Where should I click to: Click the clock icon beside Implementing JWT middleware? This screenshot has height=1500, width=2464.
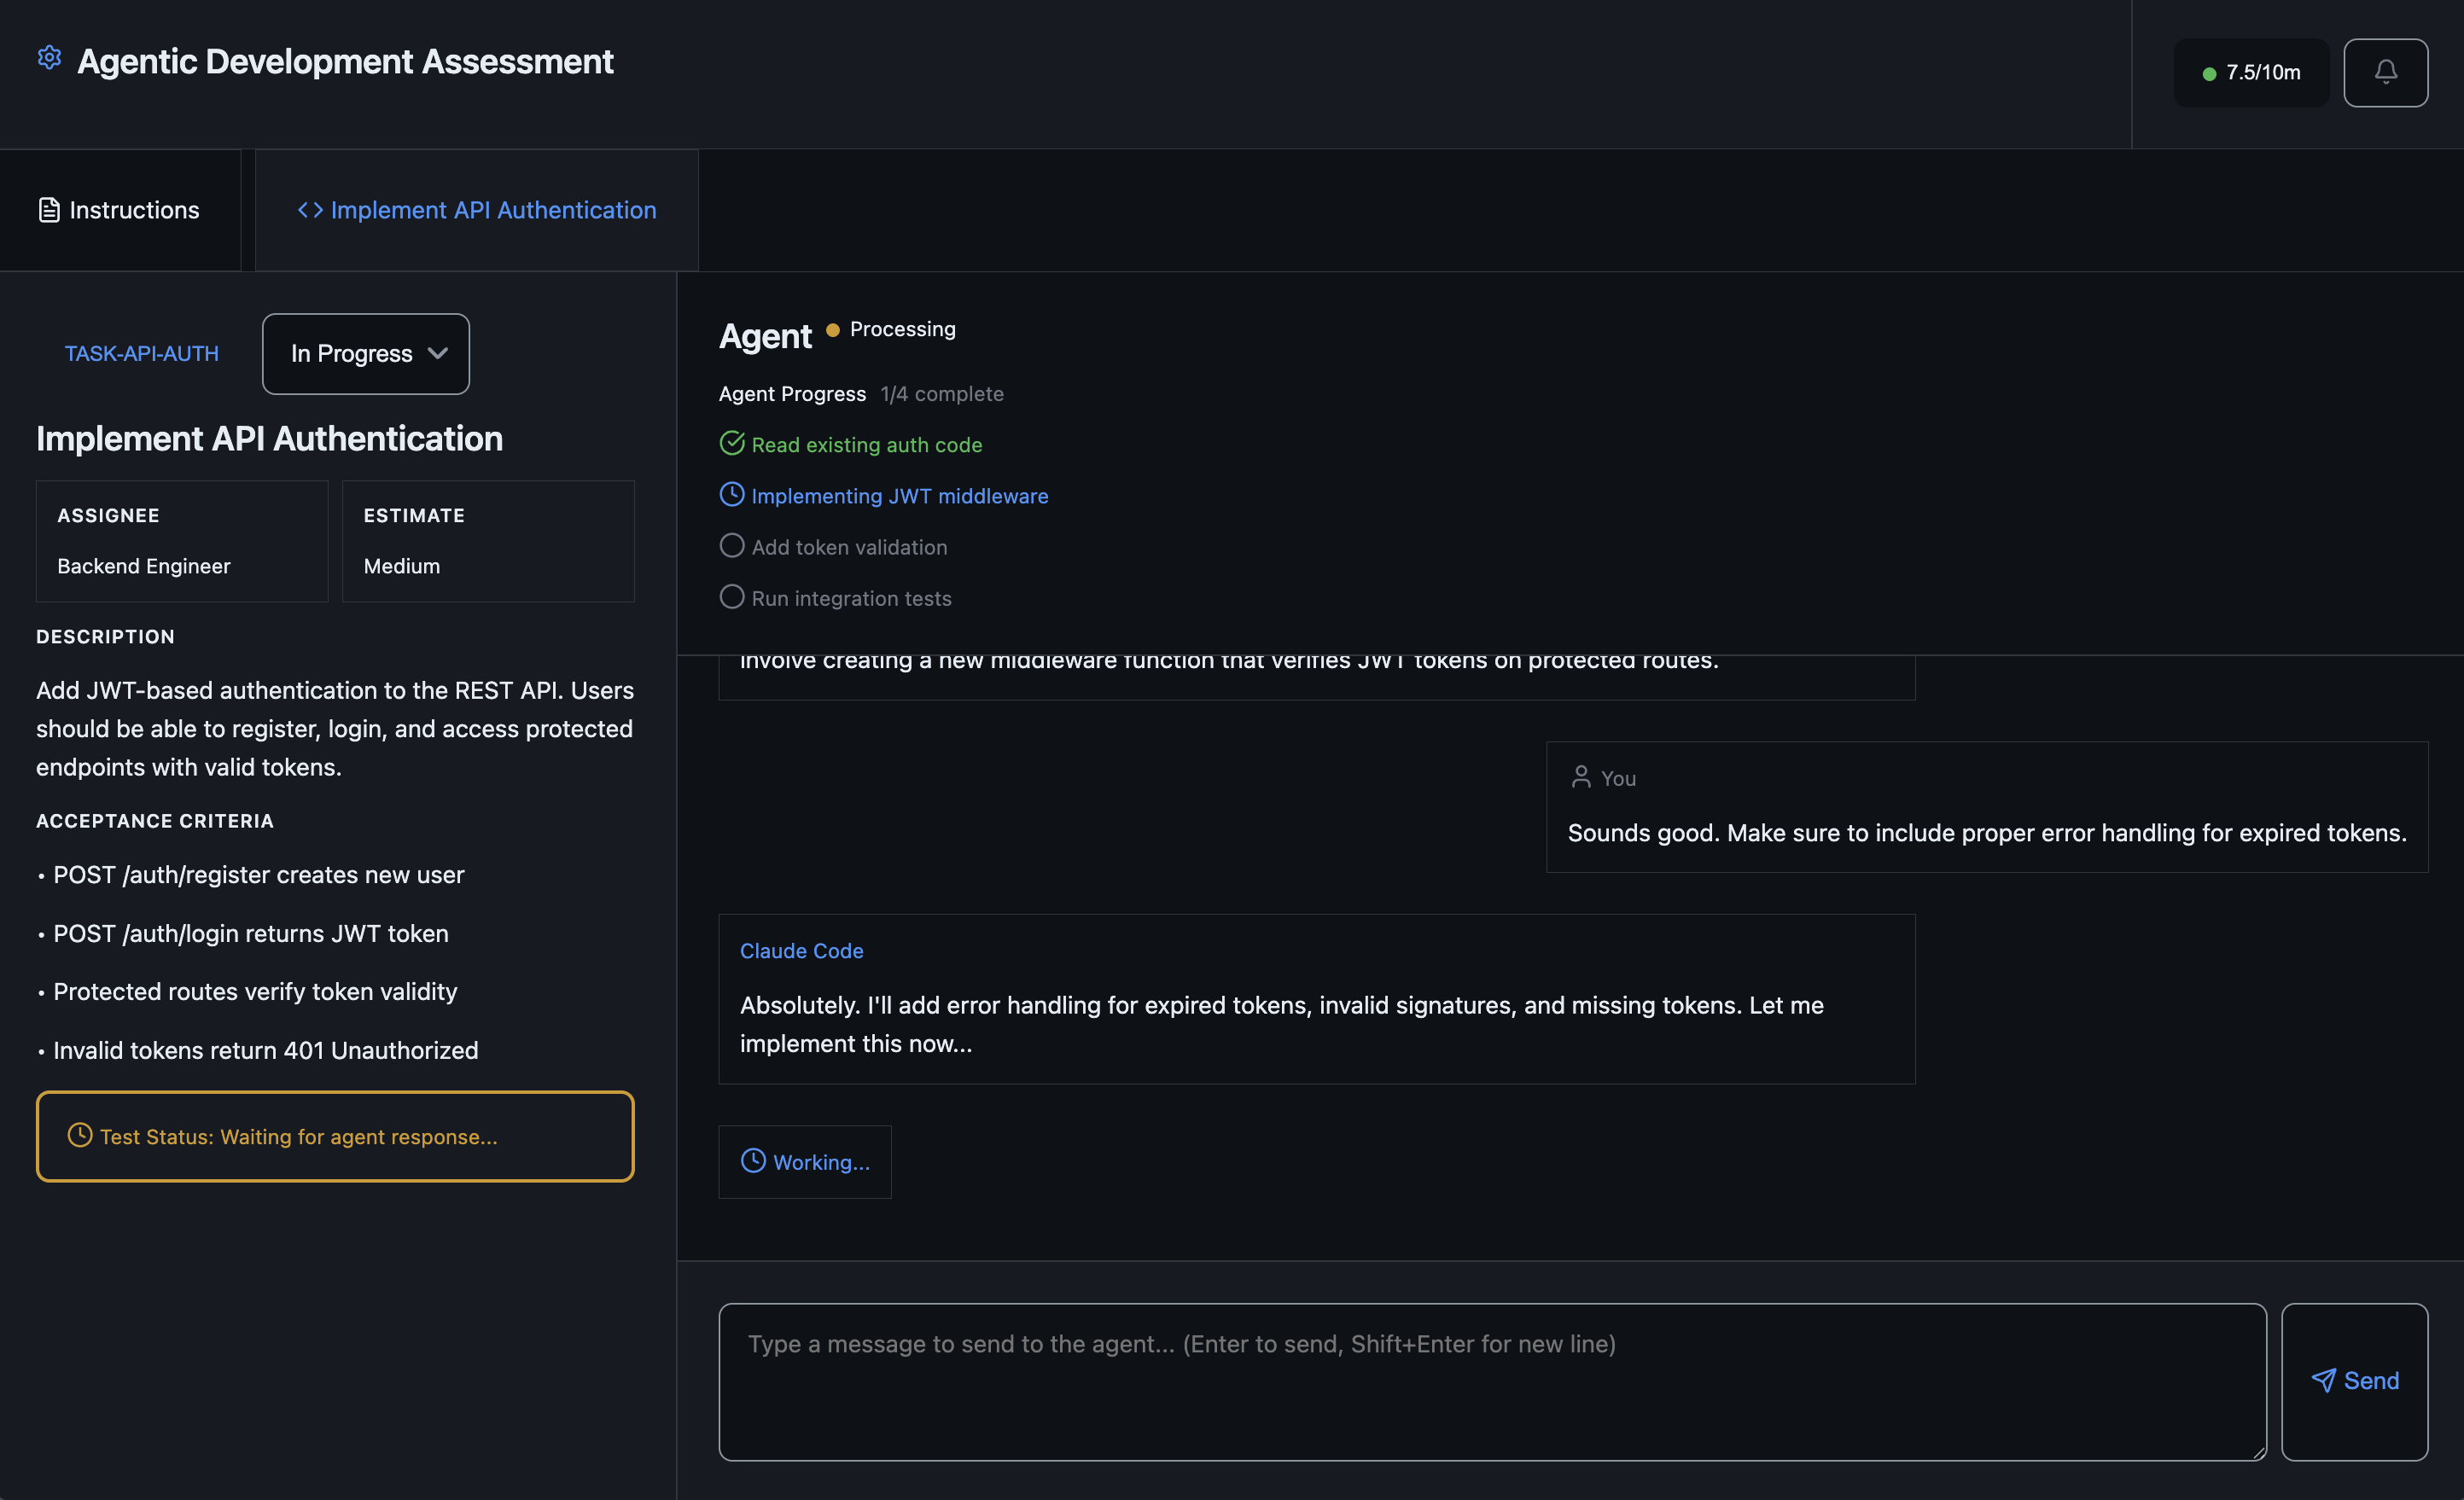(732, 494)
